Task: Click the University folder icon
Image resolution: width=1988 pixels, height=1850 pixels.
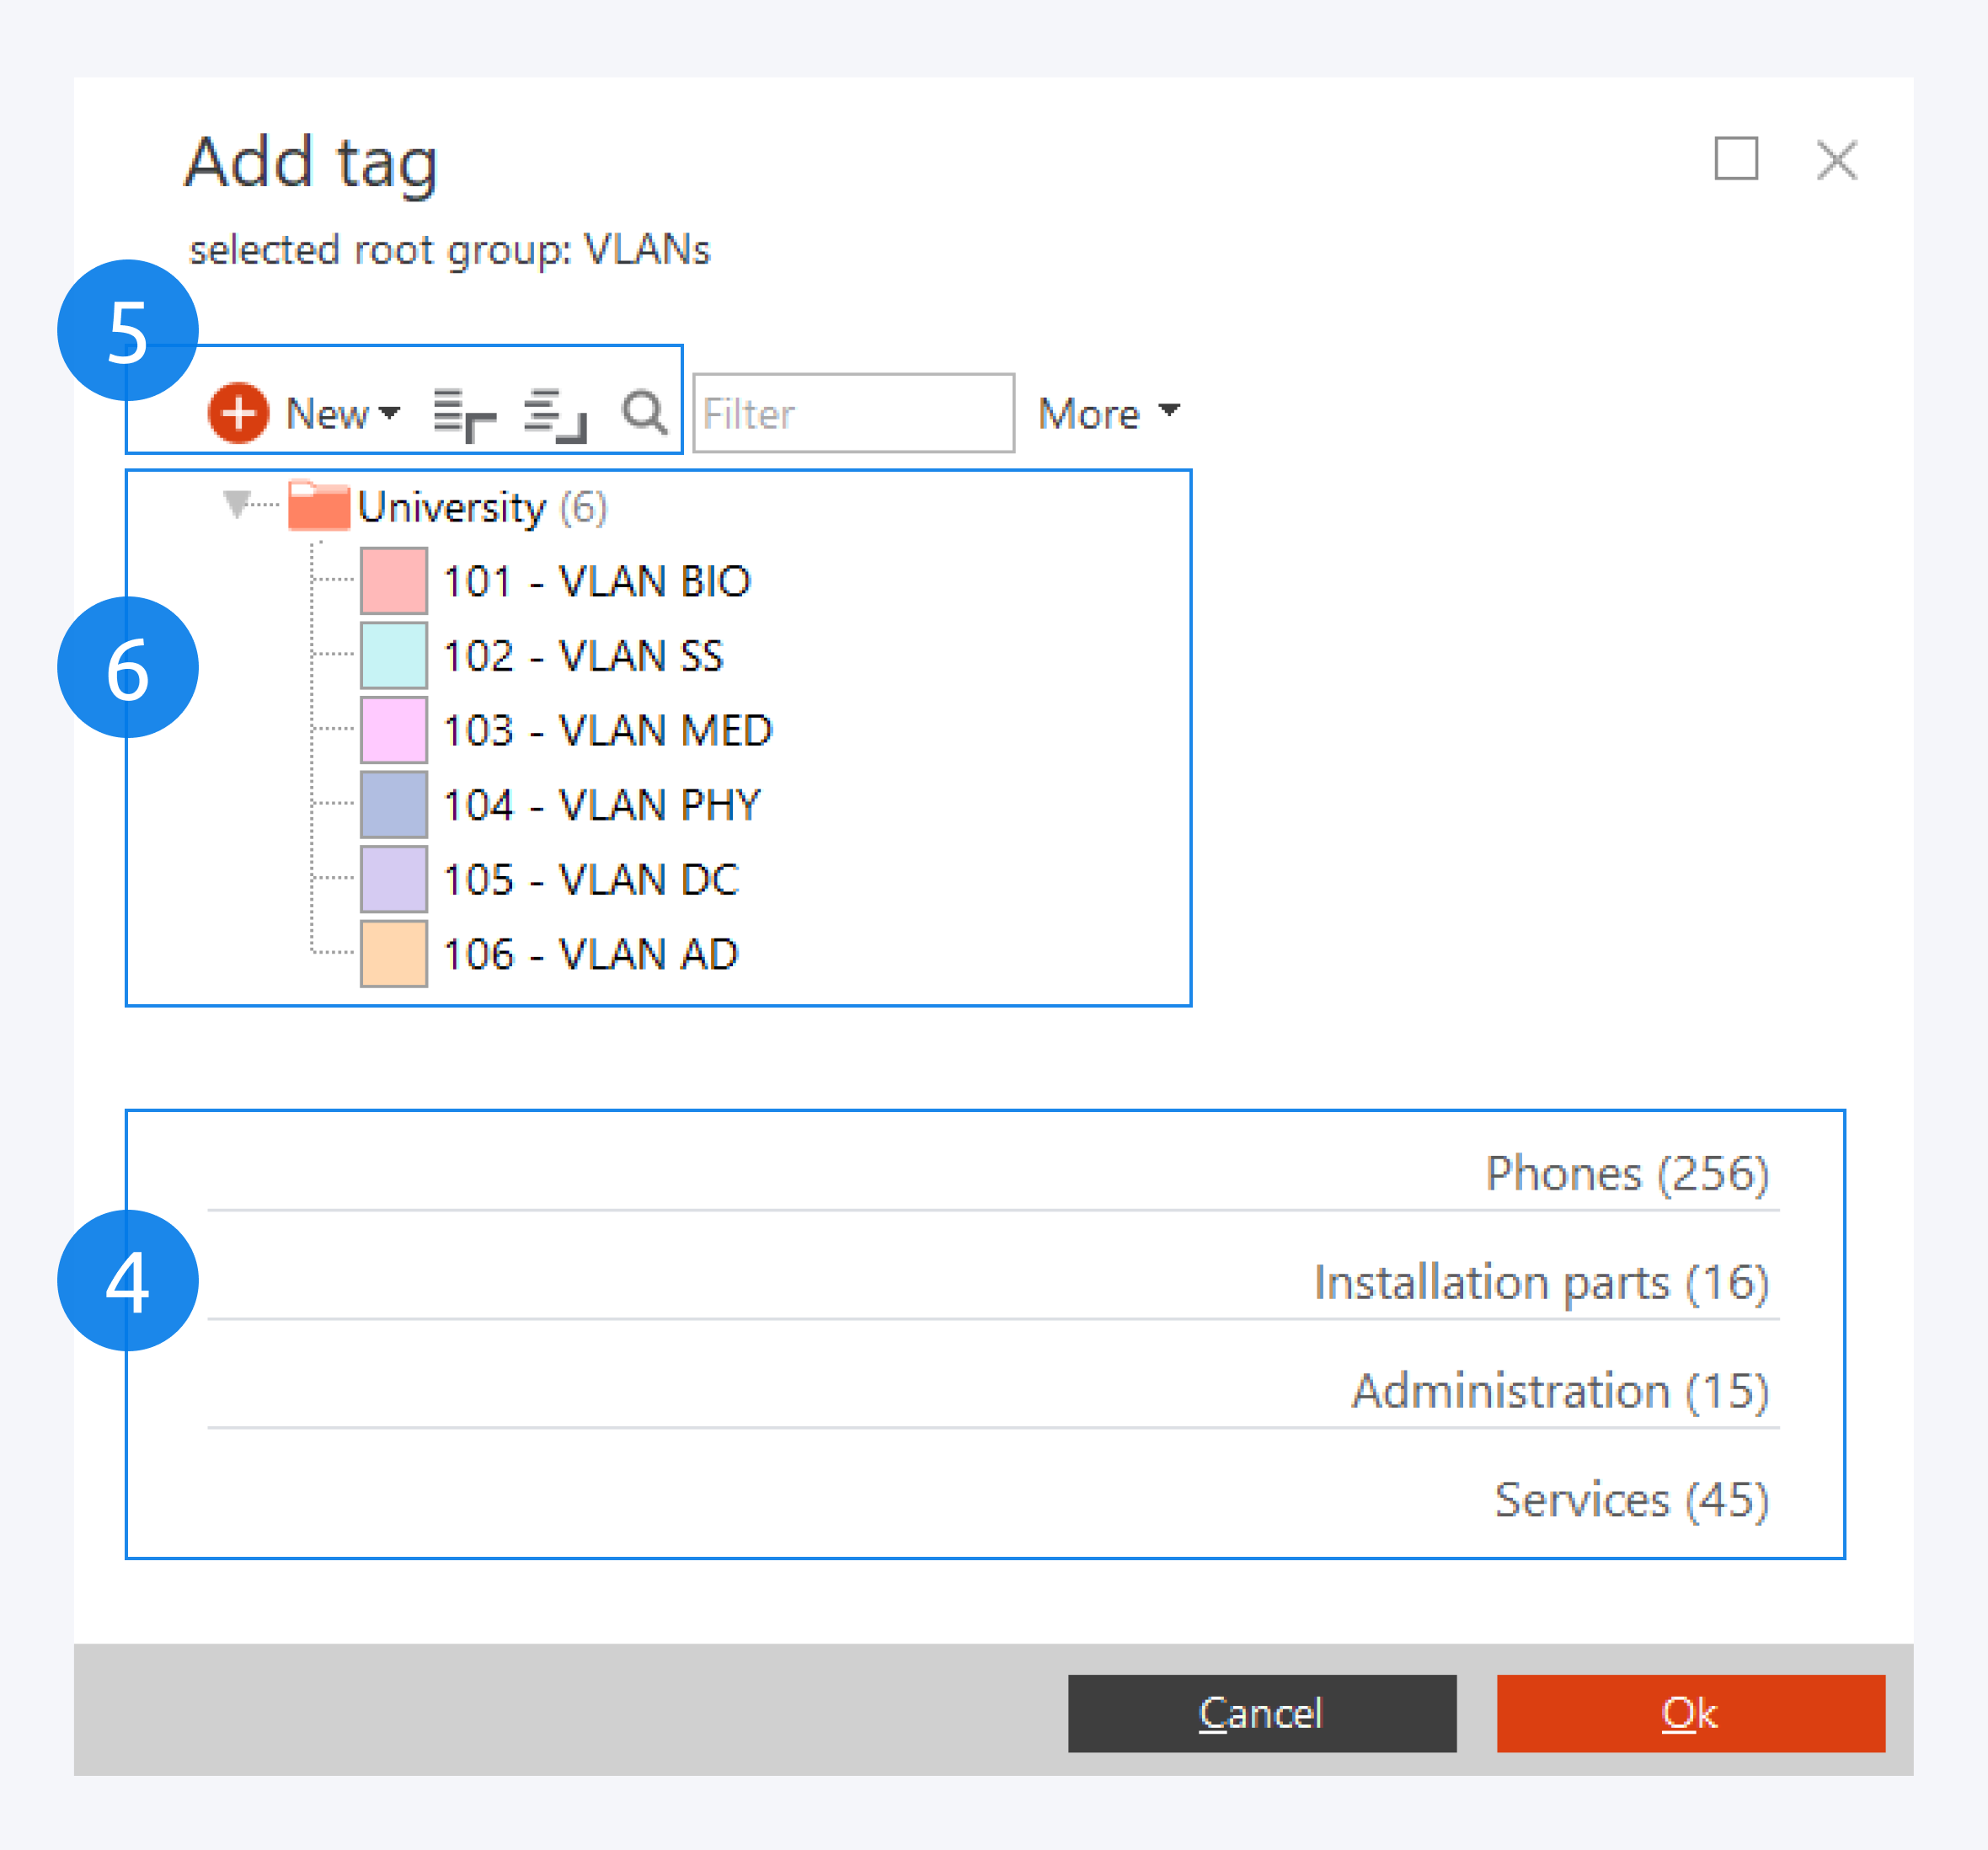Action: (318, 505)
